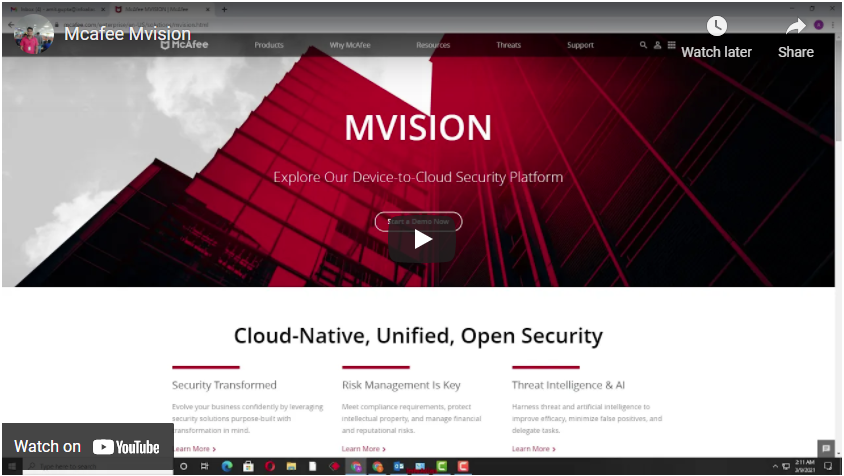Open the video title Mcafee Mvision

coord(127,33)
